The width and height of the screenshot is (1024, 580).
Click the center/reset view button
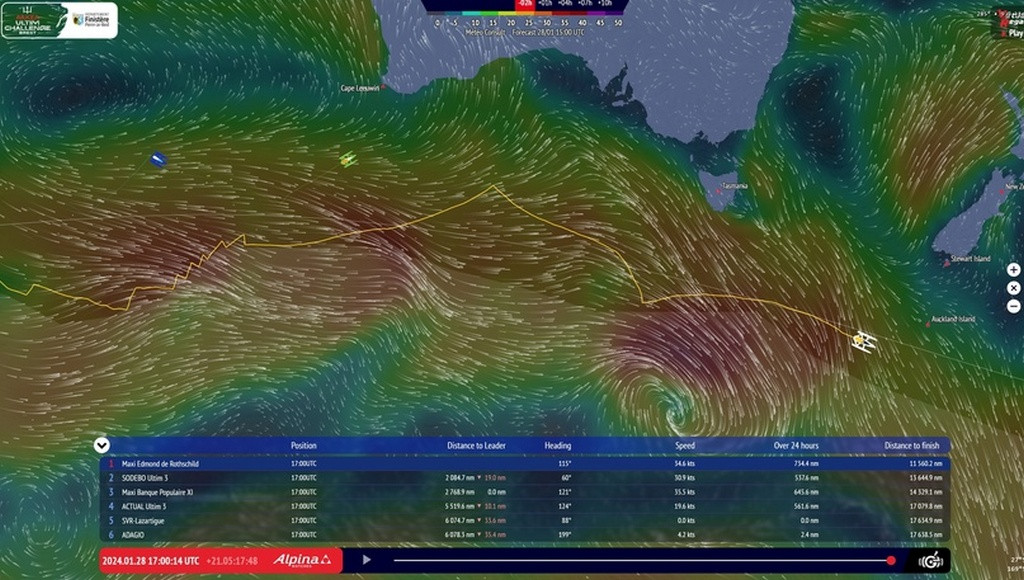tap(1013, 288)
